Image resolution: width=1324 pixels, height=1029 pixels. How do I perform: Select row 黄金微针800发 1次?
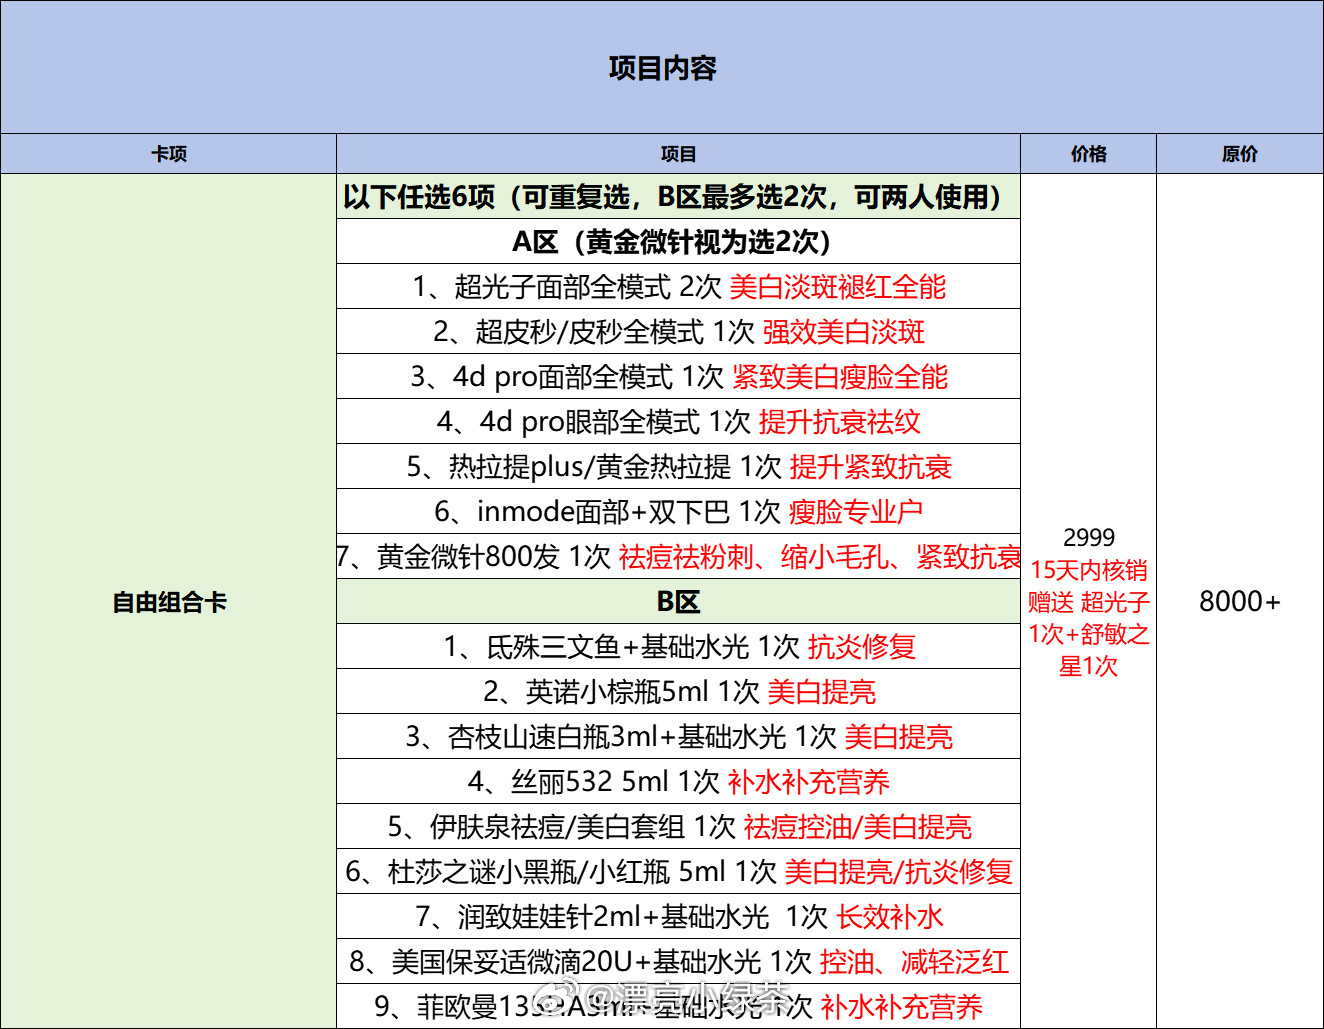[x=678, y=557]
